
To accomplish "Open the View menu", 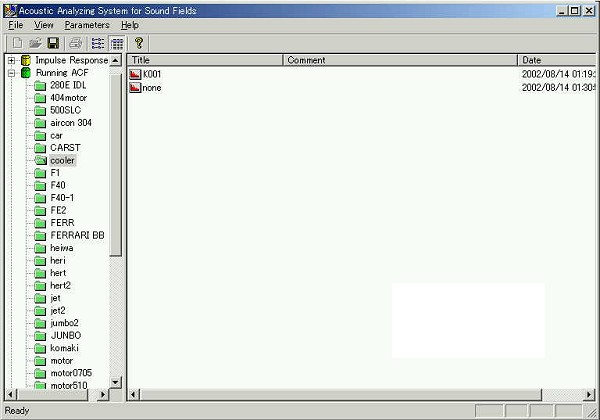I will (x=44, y=24).
